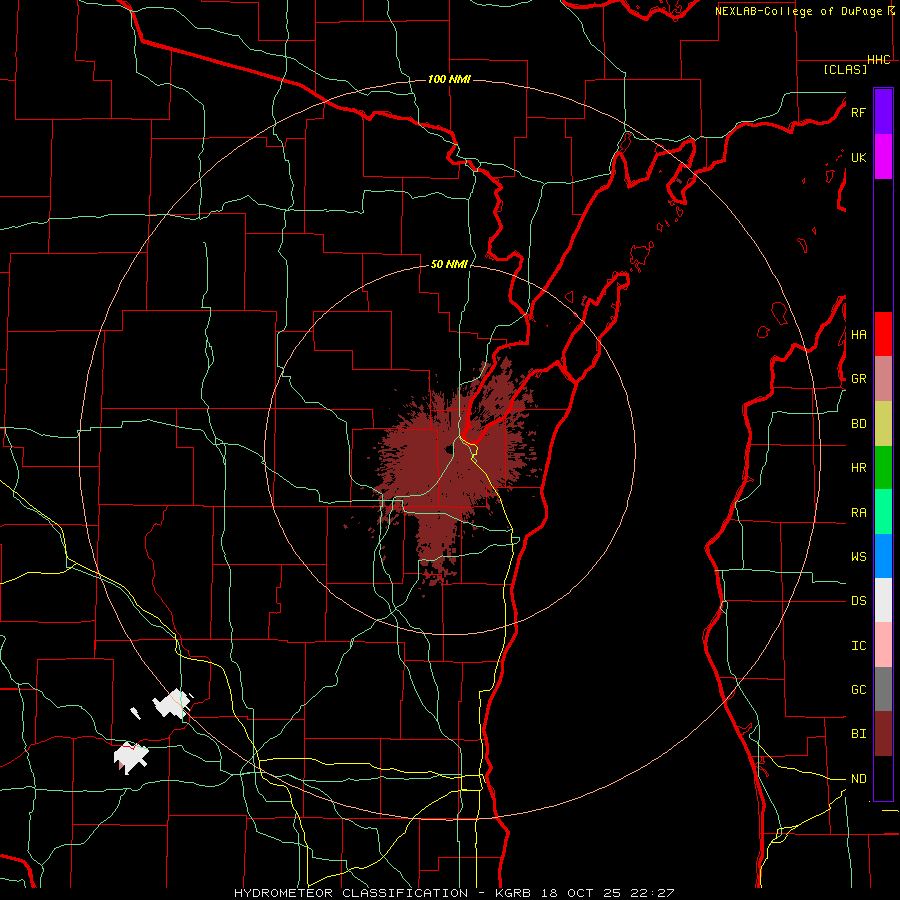Click the 22:27 timestamp text
This screenshot has height=900, width=900.
coord(653,893)
